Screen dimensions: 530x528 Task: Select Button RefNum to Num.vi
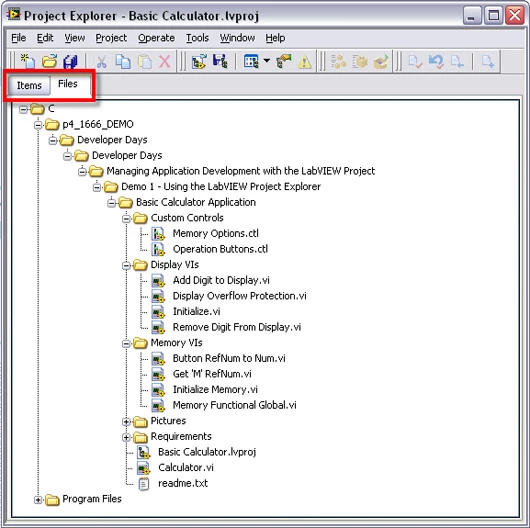click(229, 358)
